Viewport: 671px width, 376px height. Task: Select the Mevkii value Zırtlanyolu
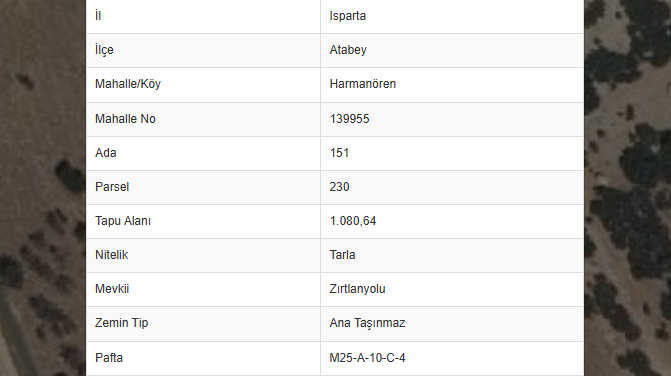pyautogui.click(x=357, y=289)
